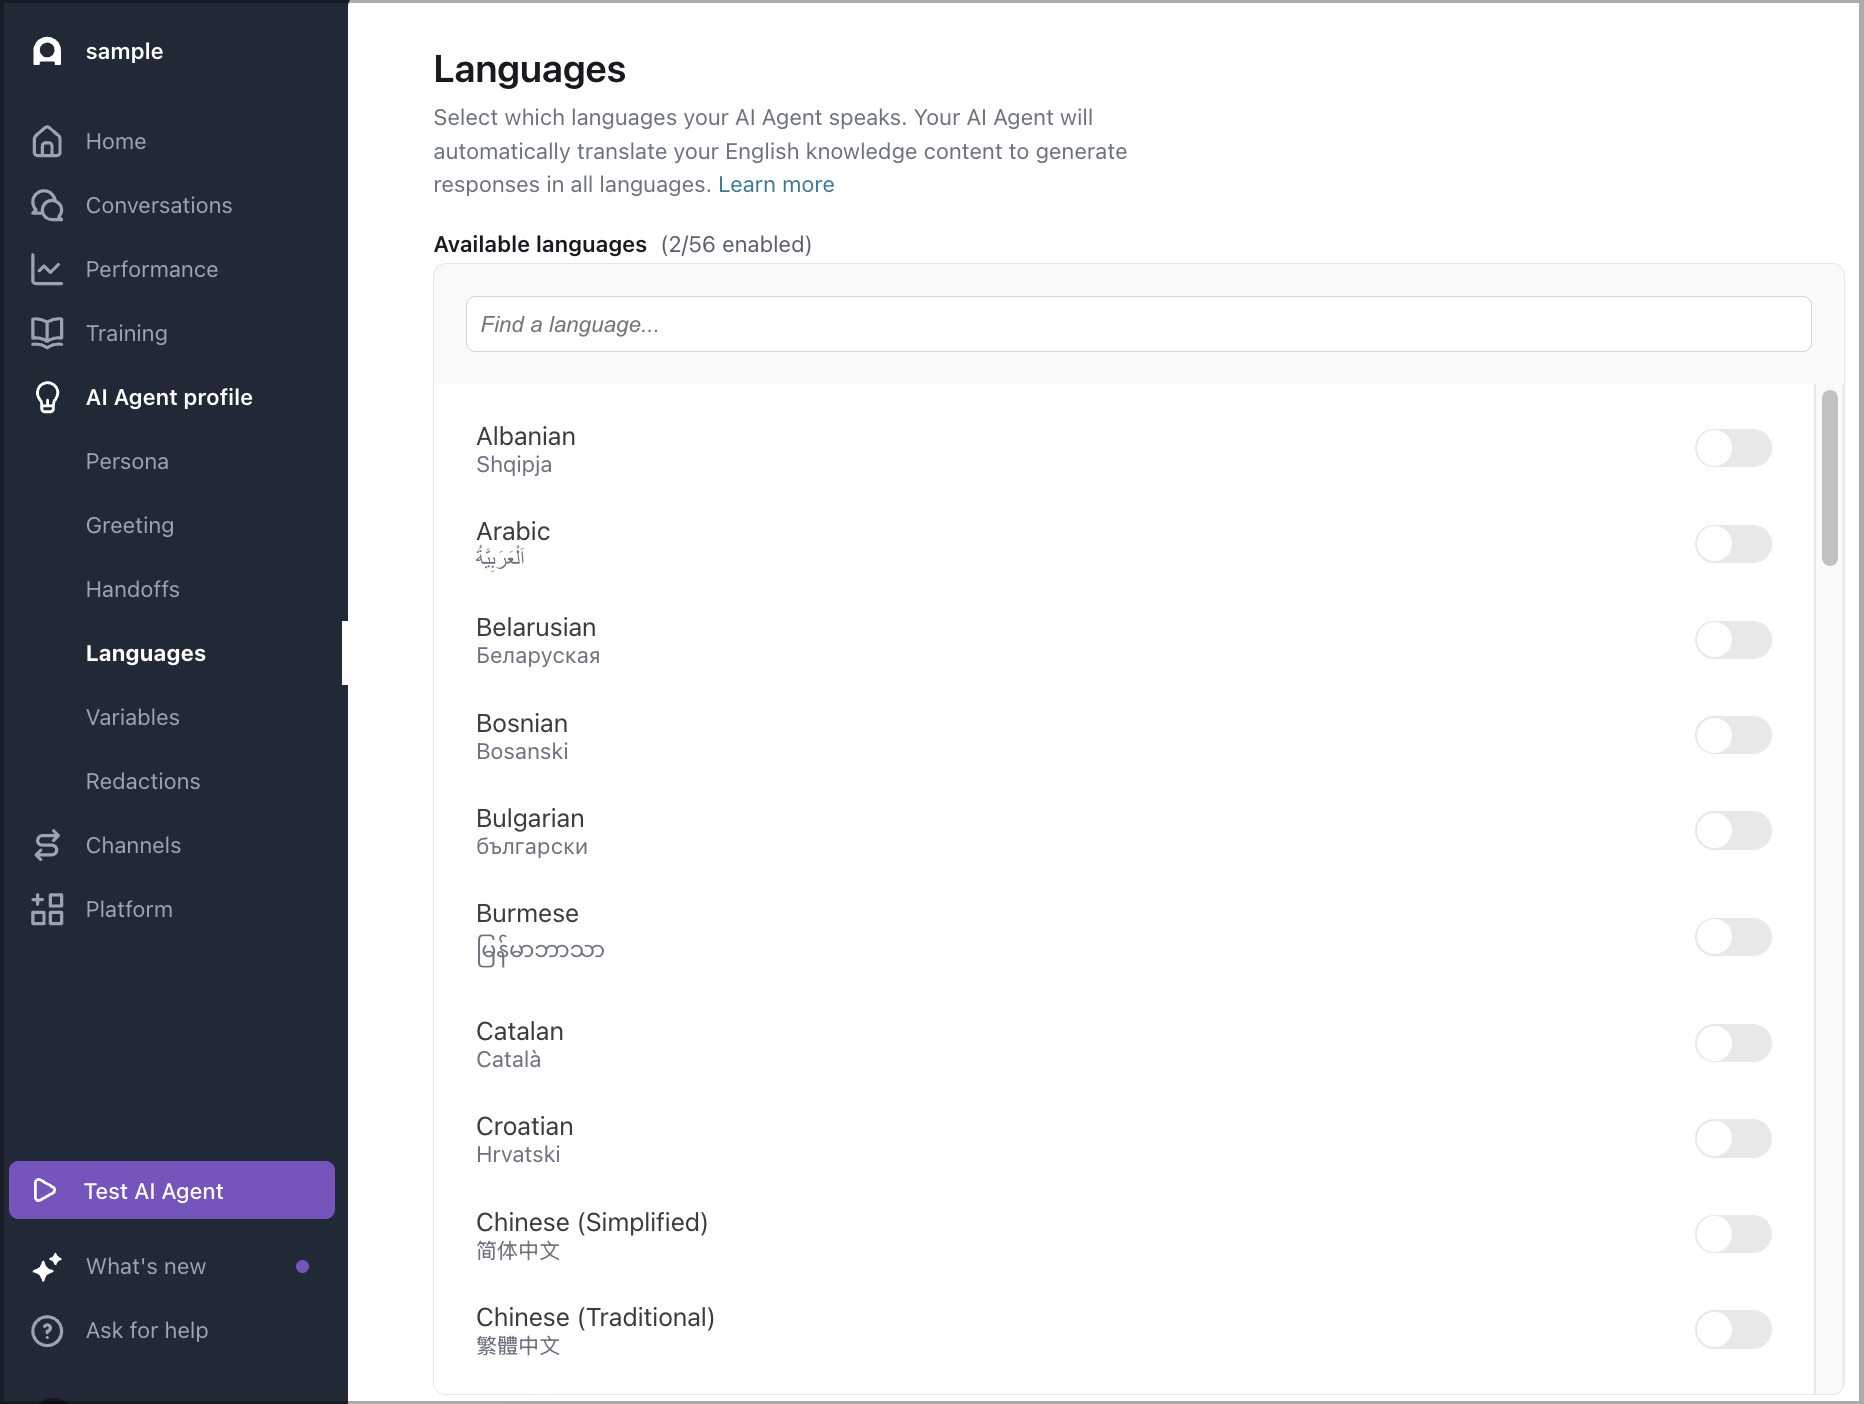This screenshot has height=1404, width=1864.
Task: Click the Training book icon
Action: (46, 333)
